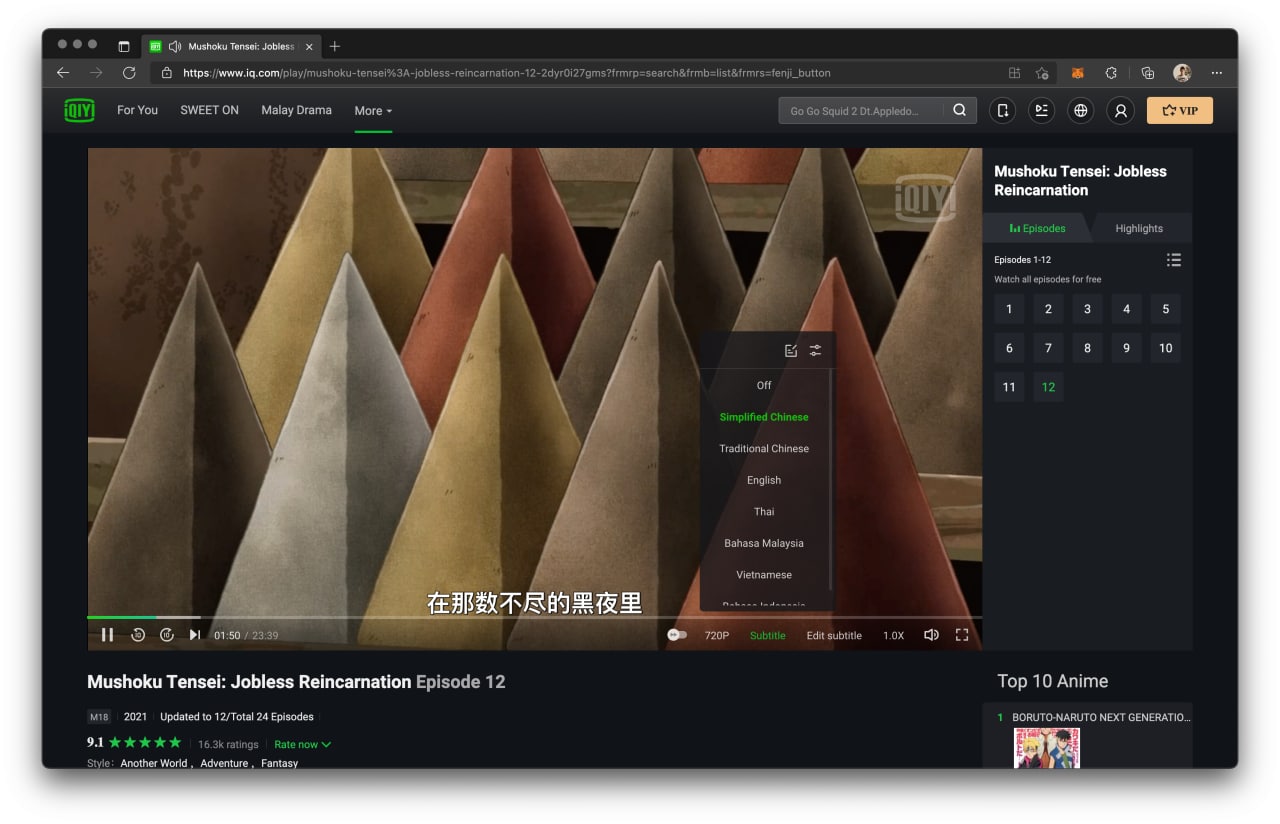Screen dimensions: 1280x824
Task: Open the browser profile avatar
Action: [1182, 73]
